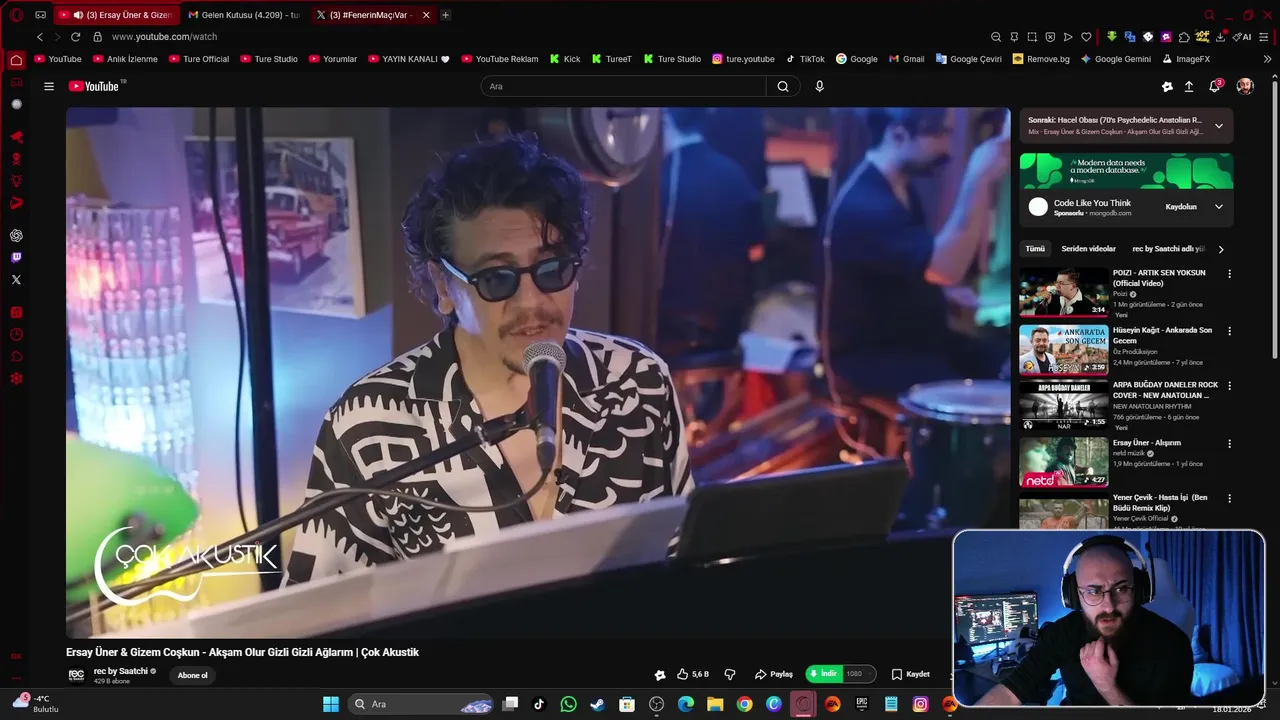Select the Seriden videolar filter chip
This screenshot has height=720, width=1280.
click(1088, 249)
